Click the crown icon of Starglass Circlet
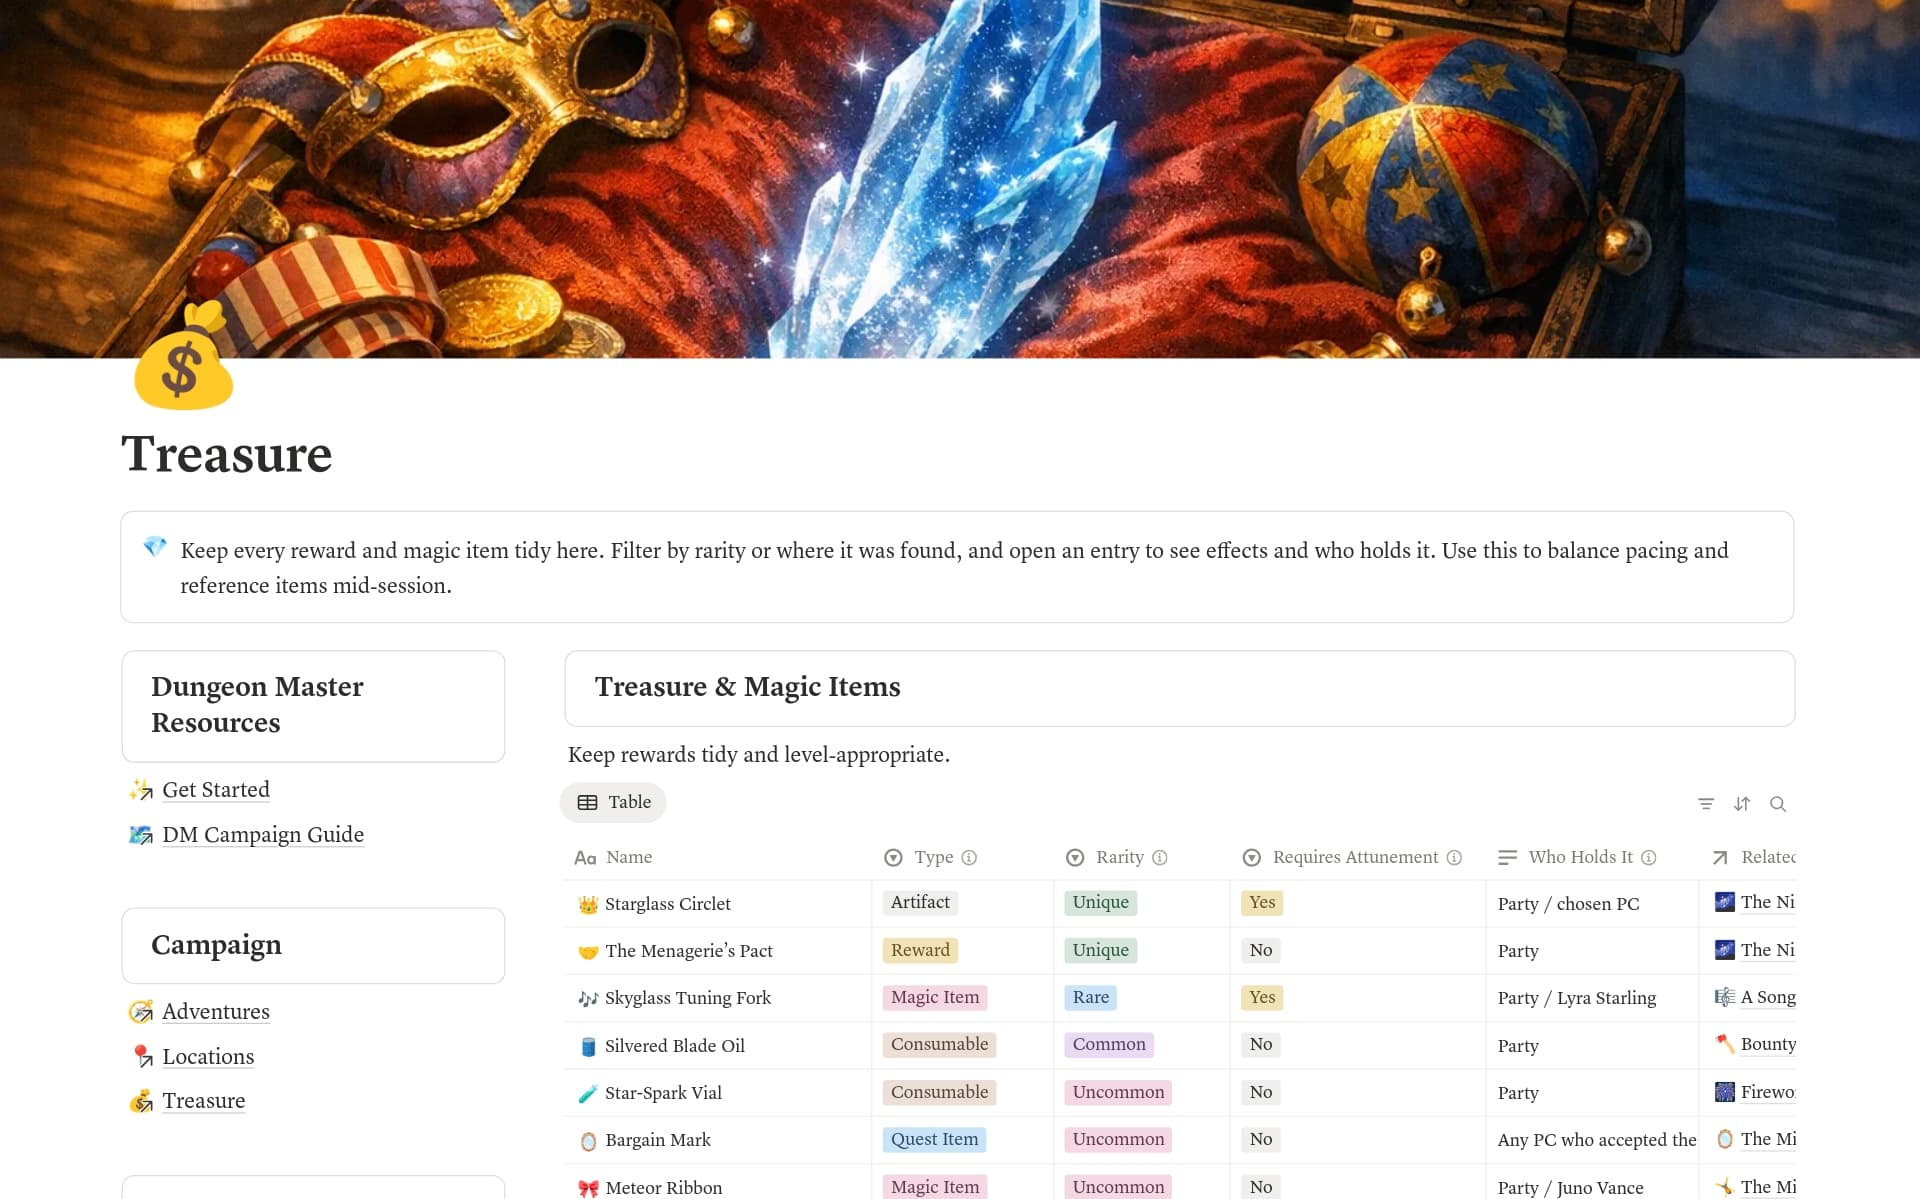 point(588,904)
